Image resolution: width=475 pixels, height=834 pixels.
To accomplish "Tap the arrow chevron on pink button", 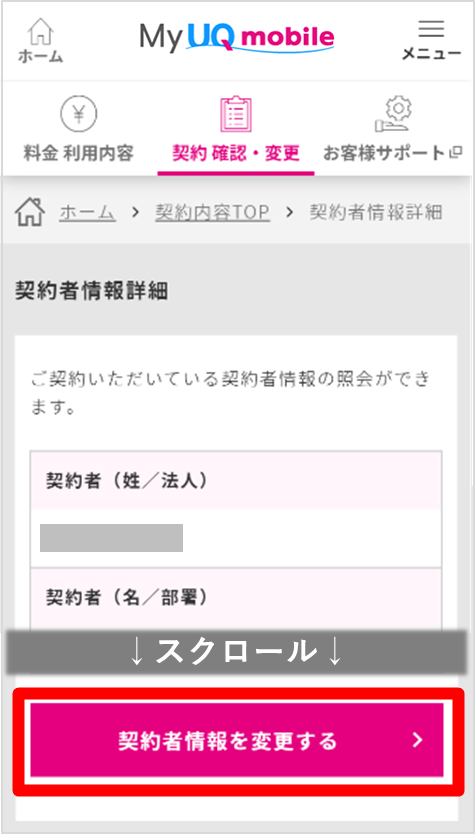I will pyautogui.click(x=418, y=740).
